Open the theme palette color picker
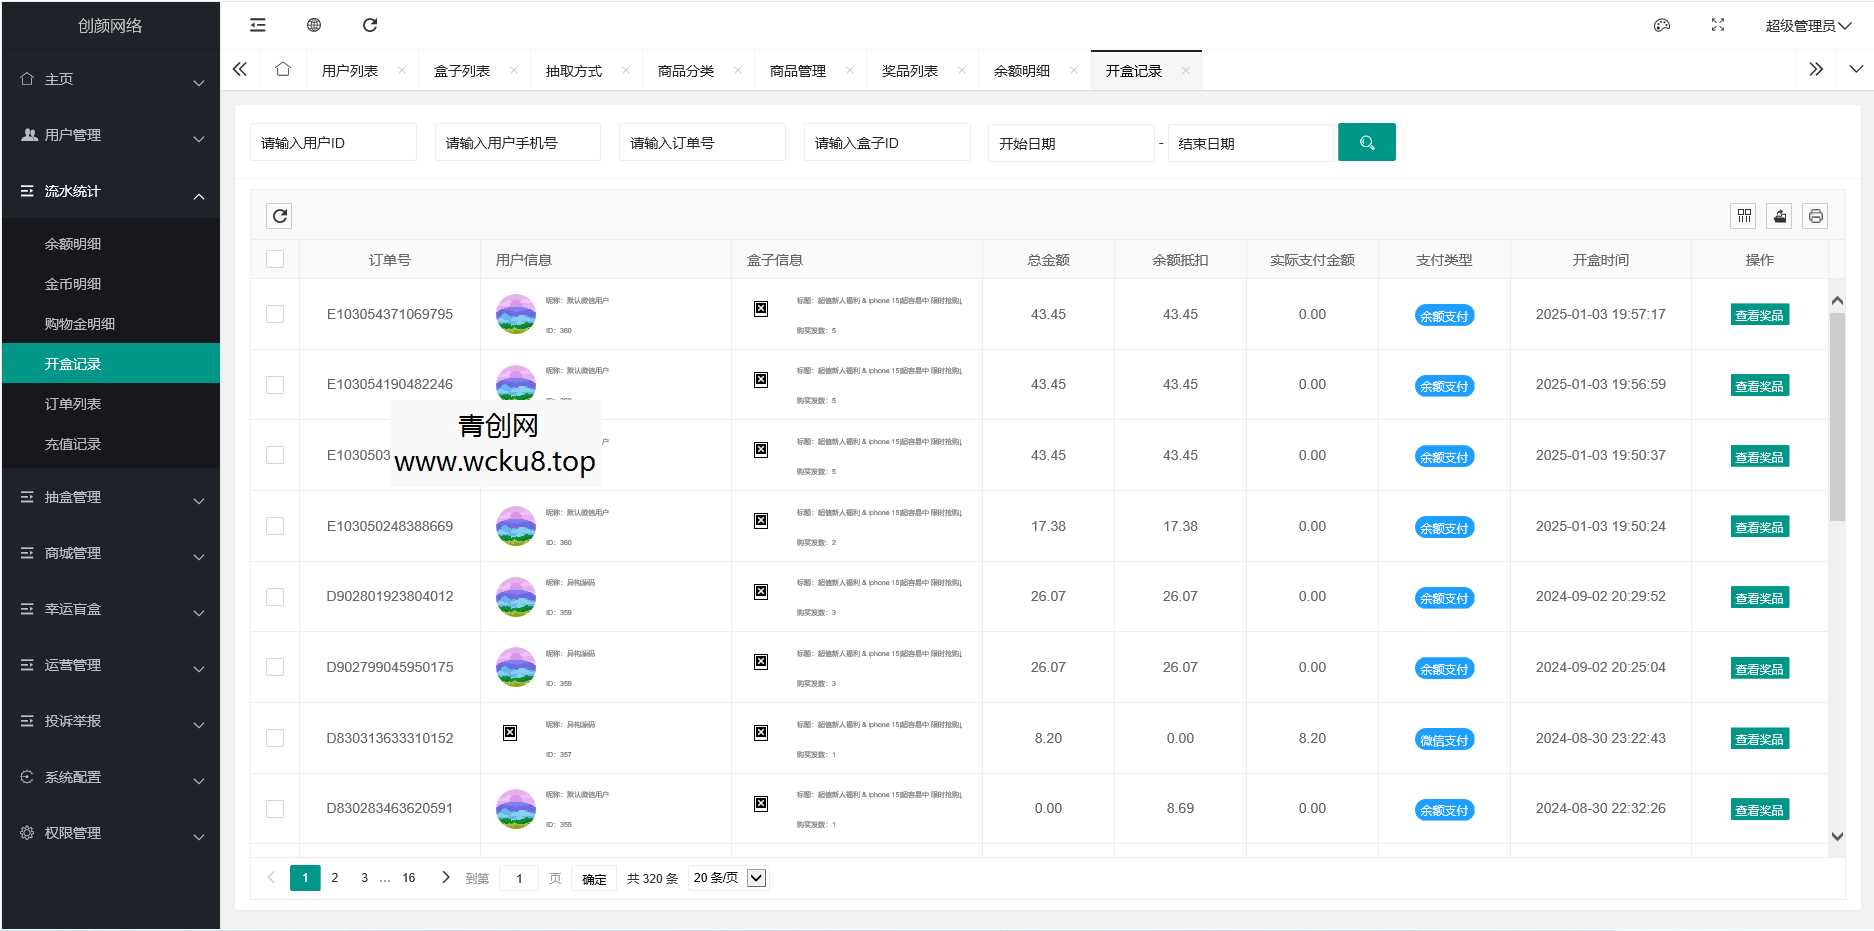This screenshot has height=931, width=1874. 1662,25
